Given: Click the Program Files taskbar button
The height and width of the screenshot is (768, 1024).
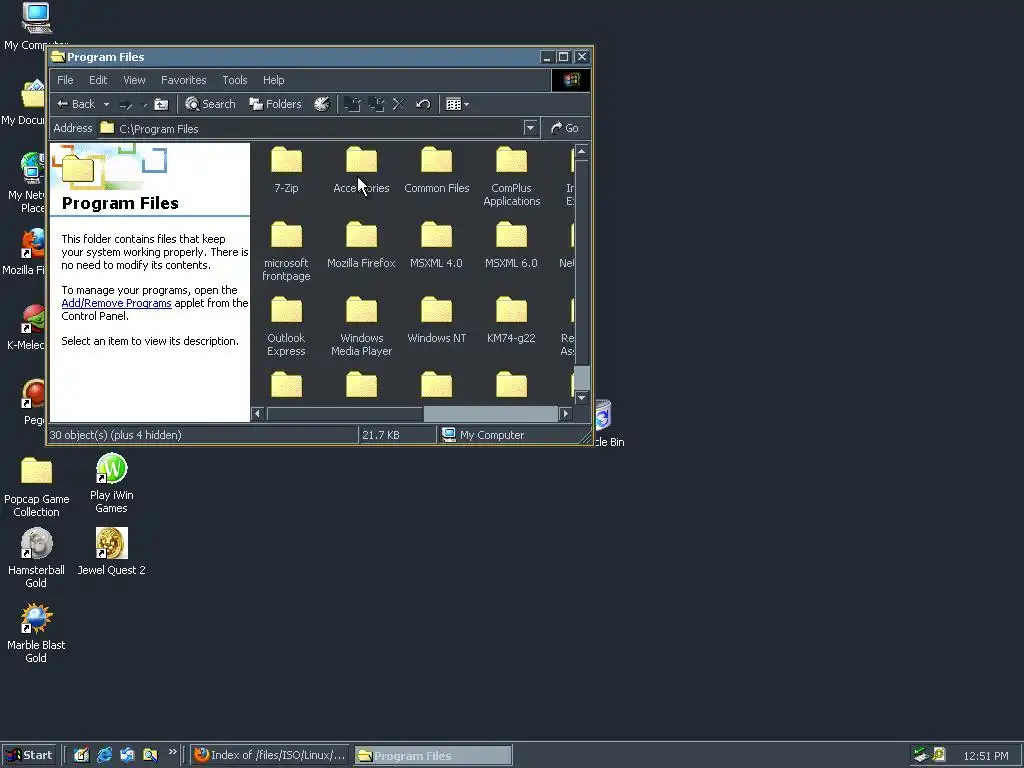Looking at the screenshot, I should [433, 756].
